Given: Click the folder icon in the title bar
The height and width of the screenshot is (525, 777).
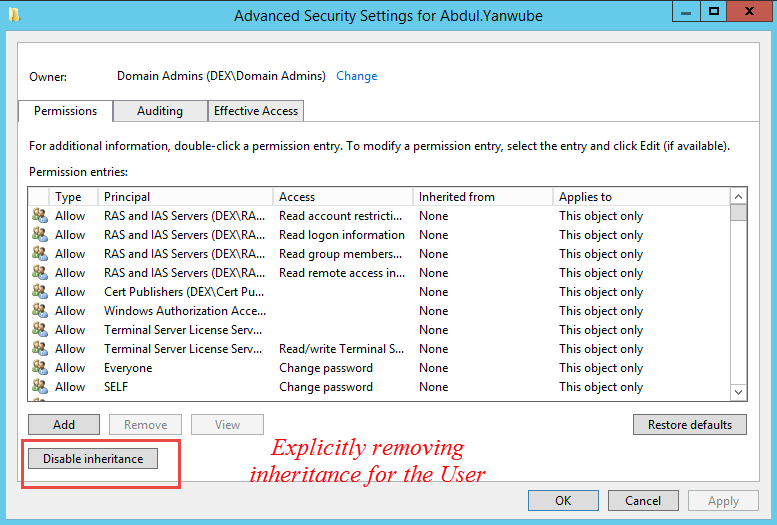Looking at the screenshot, I should coord(12,15).
